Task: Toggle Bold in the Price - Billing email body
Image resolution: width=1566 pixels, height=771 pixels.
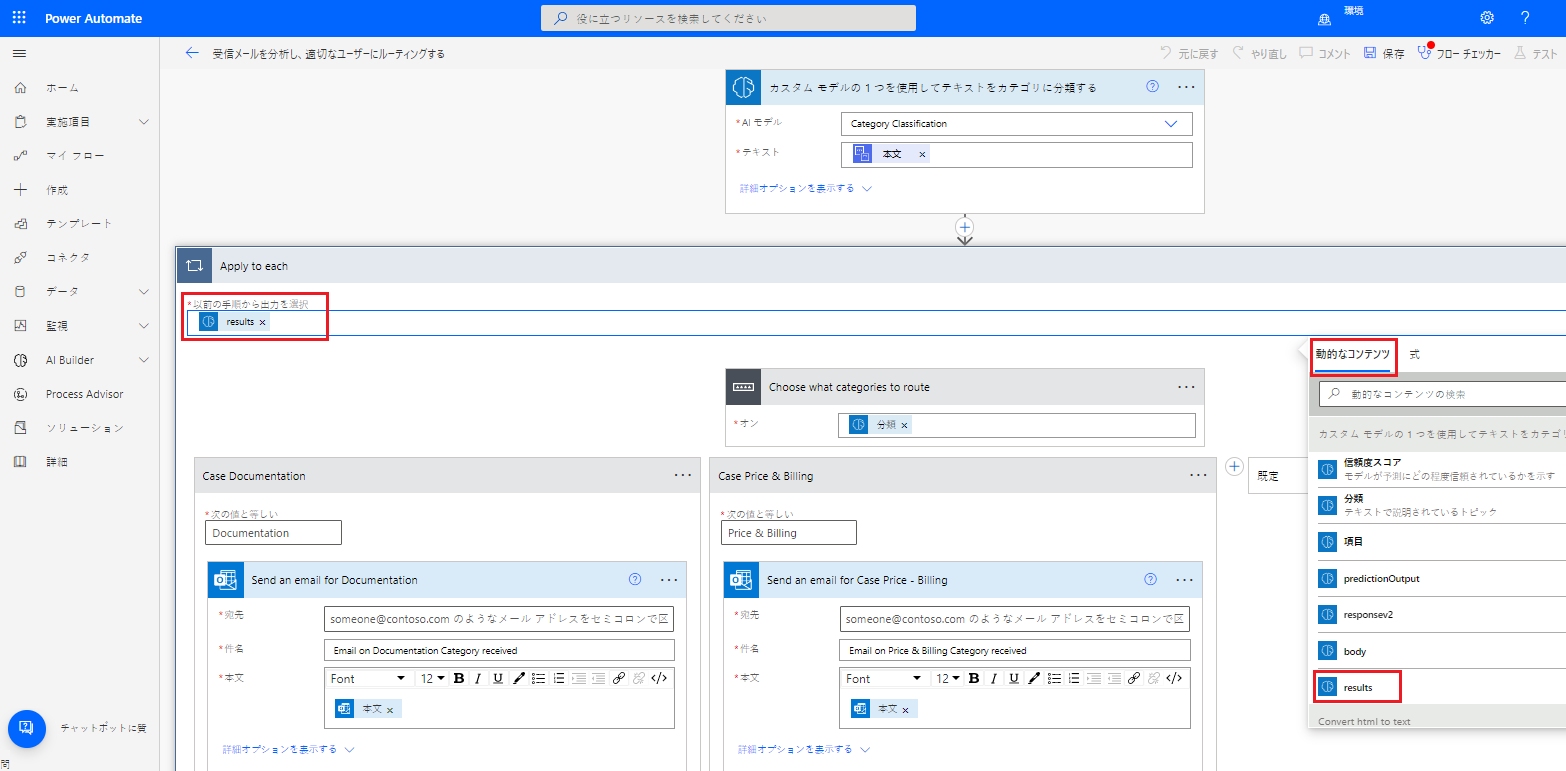Action: pos(975,679)
